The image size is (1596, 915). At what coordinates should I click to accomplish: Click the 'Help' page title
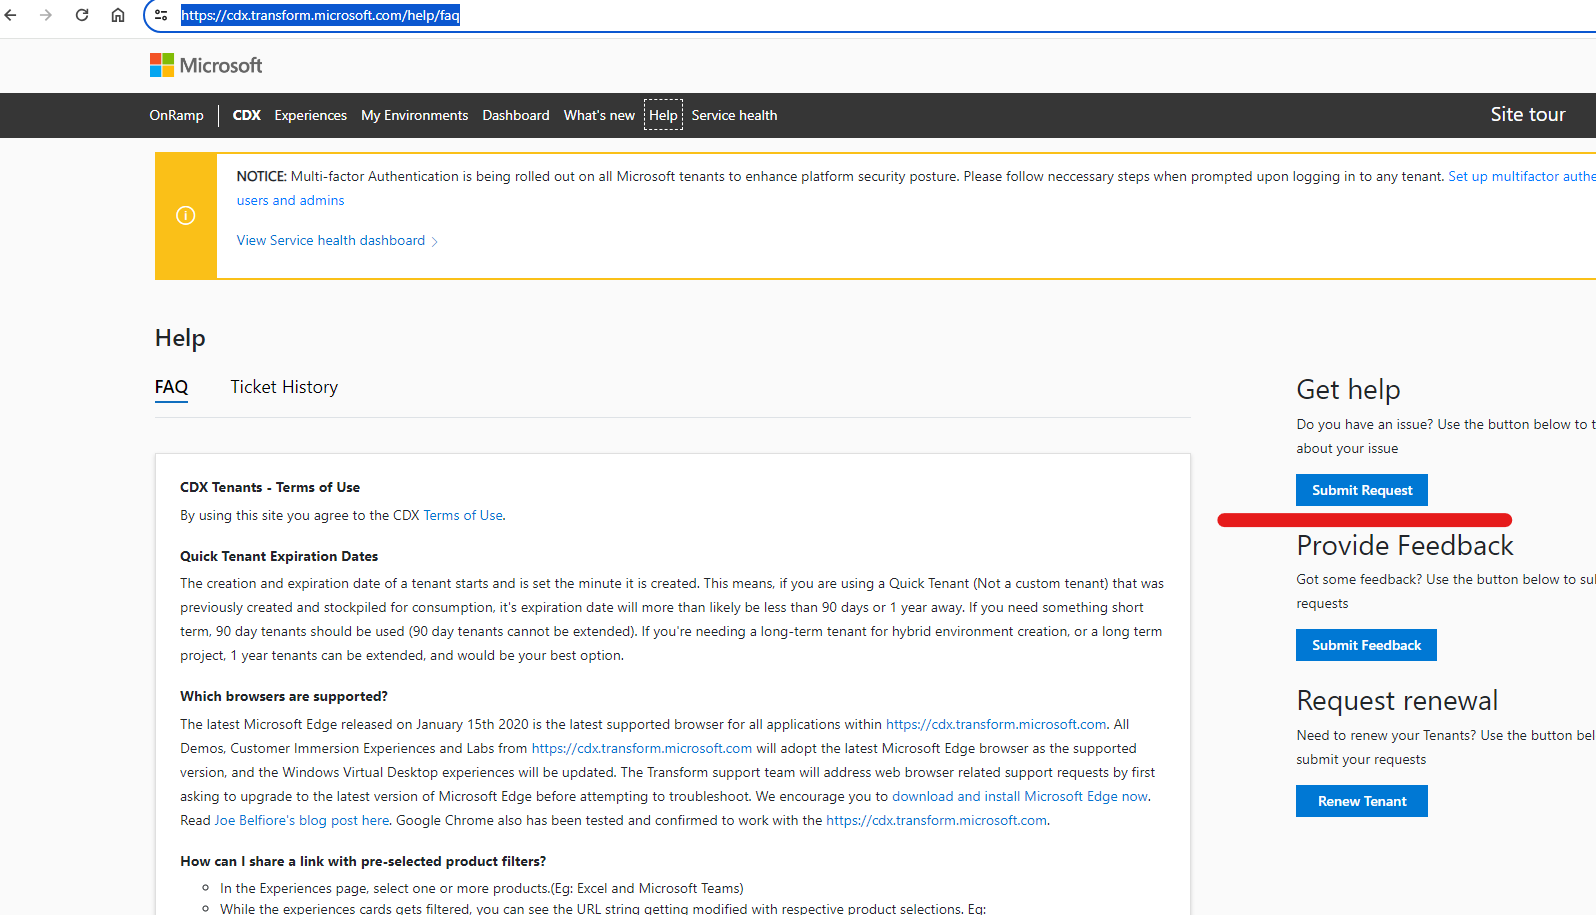(180, 338)
